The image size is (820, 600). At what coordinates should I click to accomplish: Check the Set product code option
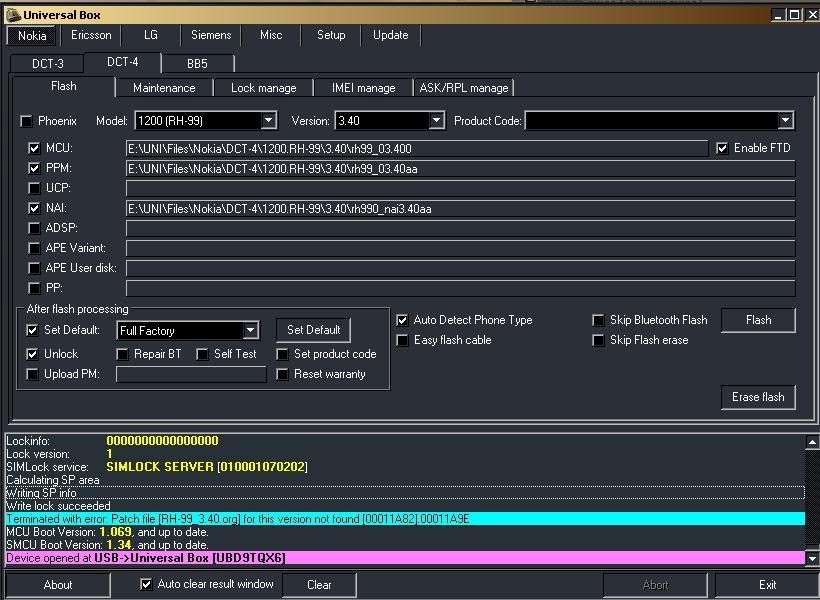tap(282, 355)
